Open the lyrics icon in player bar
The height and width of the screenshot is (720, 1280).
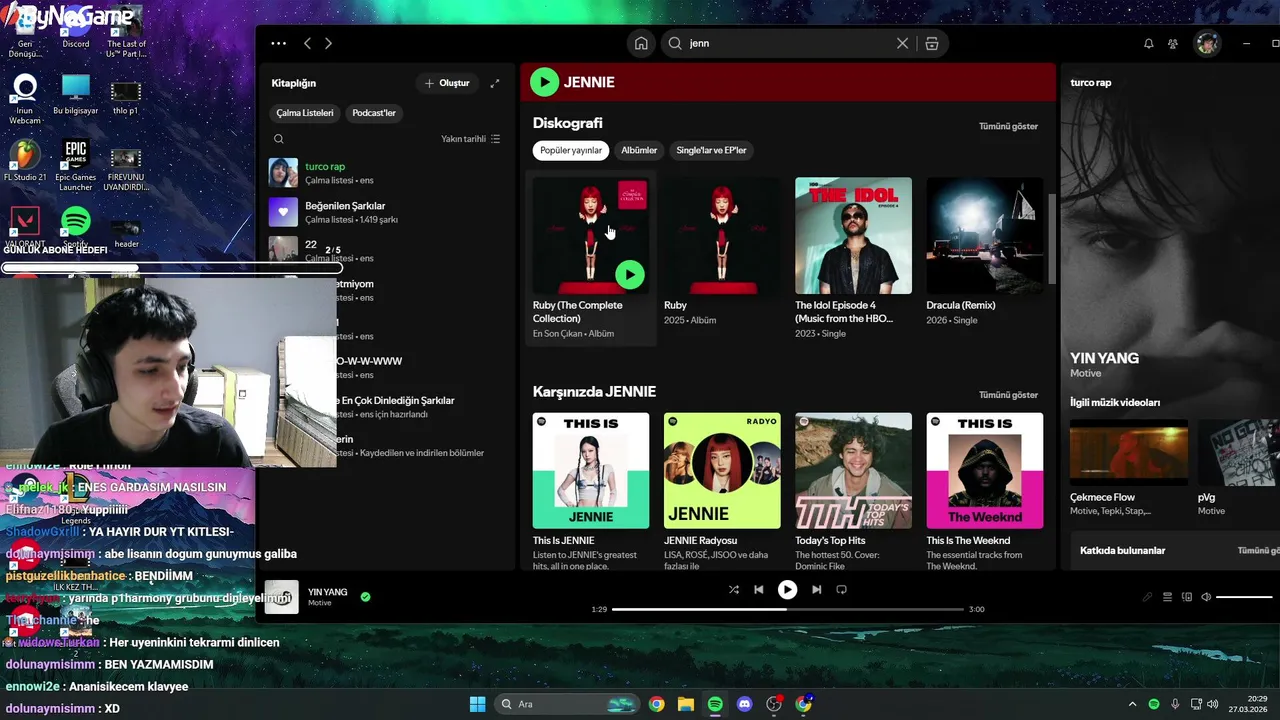coord(1147,597)
